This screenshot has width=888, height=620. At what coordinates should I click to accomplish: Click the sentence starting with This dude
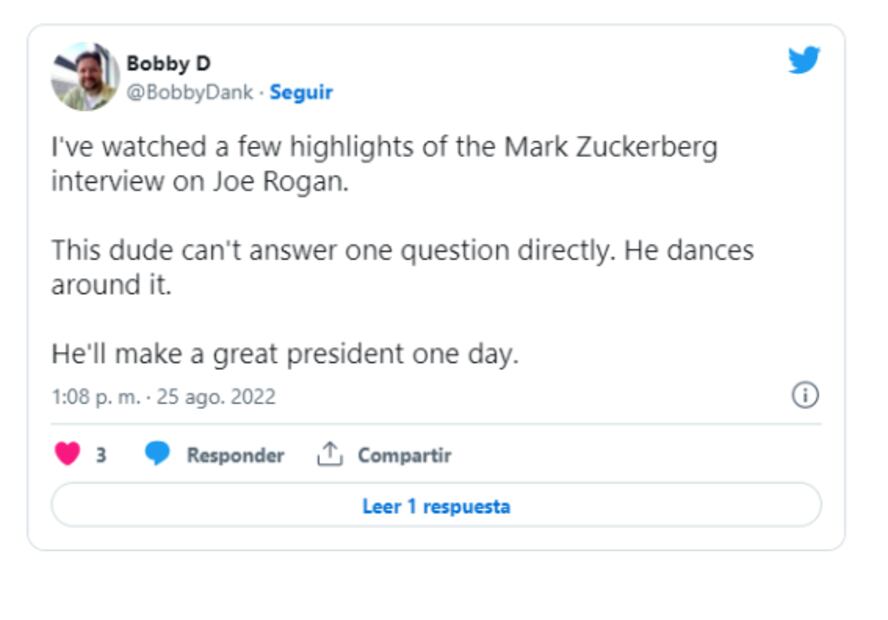400,250
